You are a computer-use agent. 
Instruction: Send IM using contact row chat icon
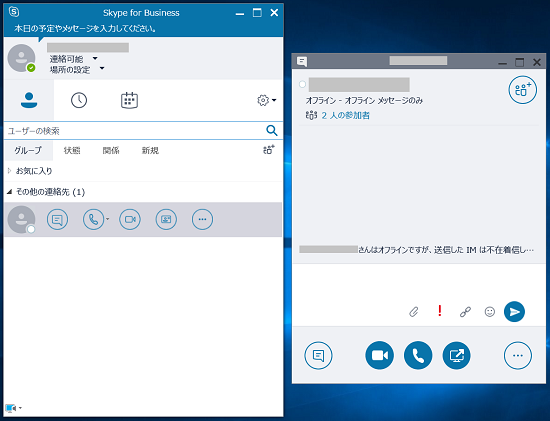[x=57, y=220]
